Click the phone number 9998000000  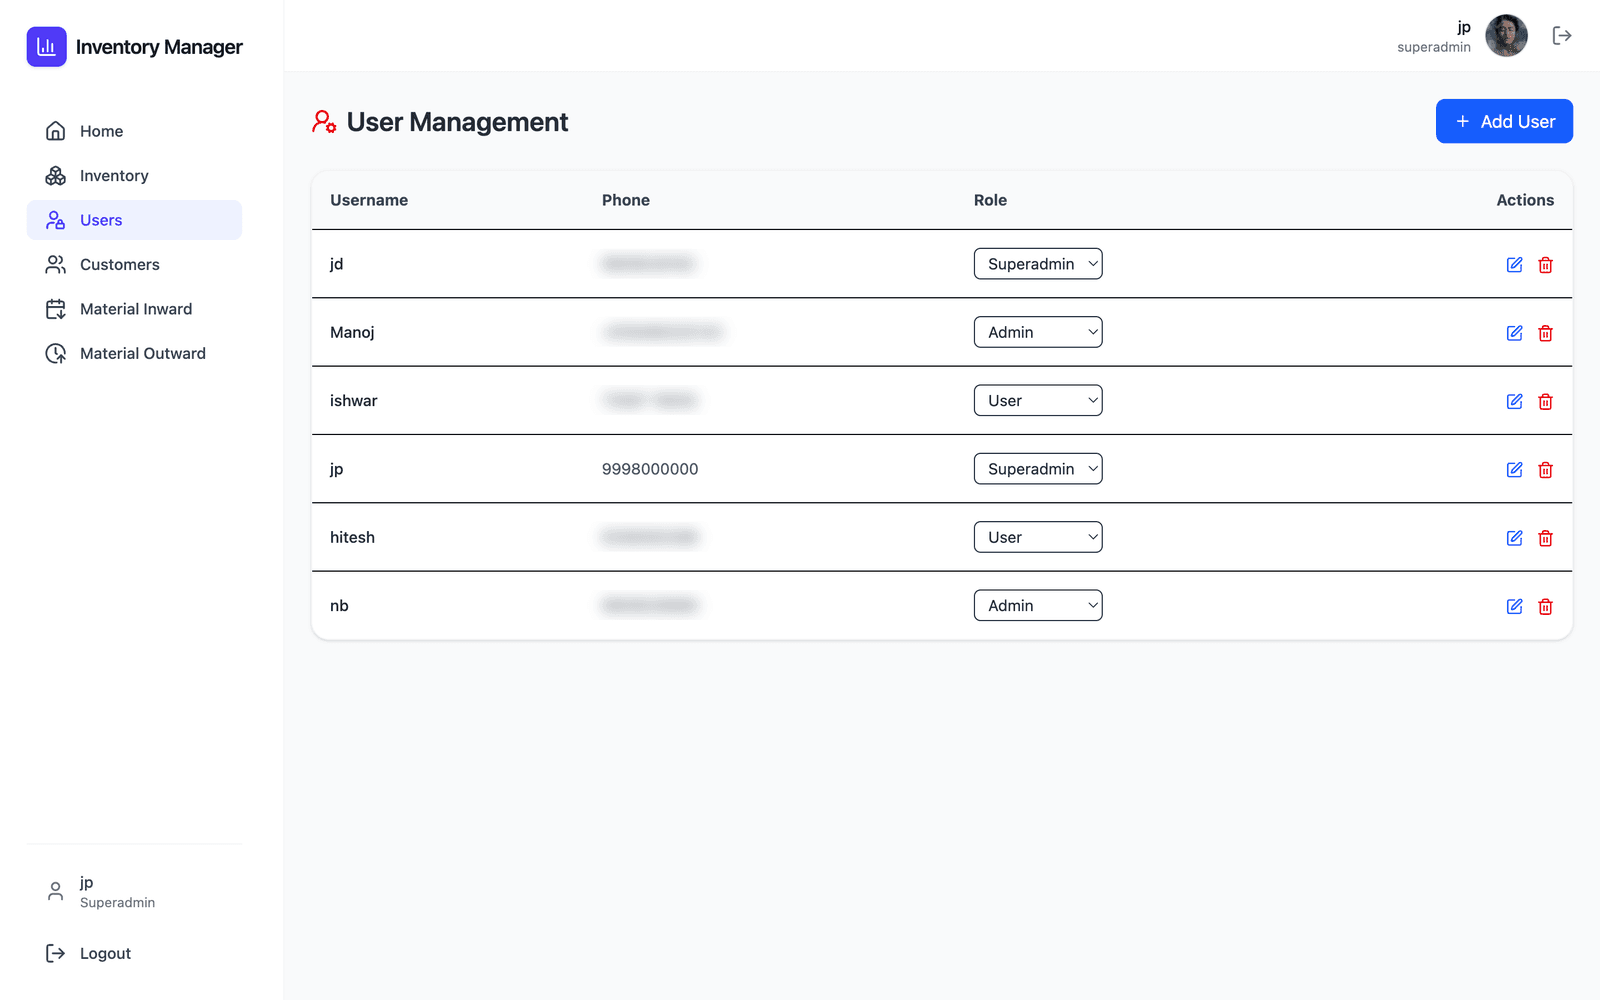point(650,469)
